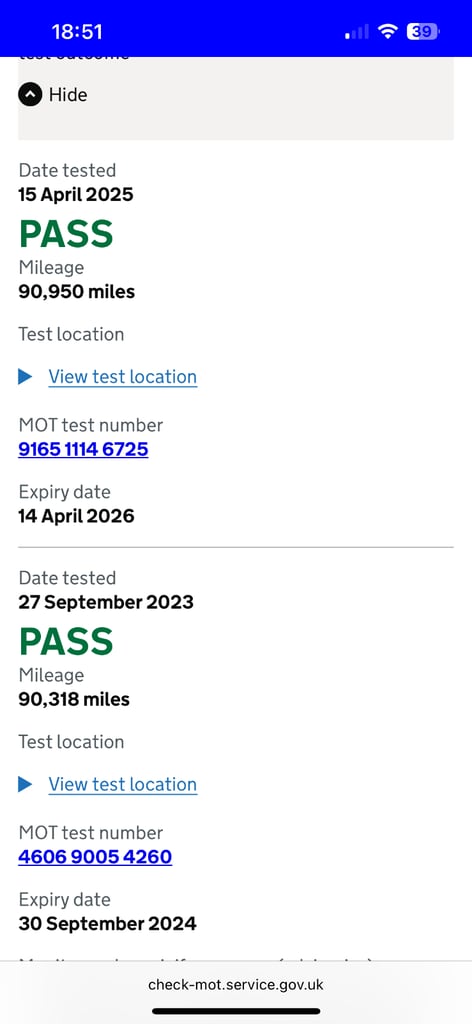Tap the home indicator bar at bottom
Viewport: 472px width, 1024px height.
[236, 1011]
